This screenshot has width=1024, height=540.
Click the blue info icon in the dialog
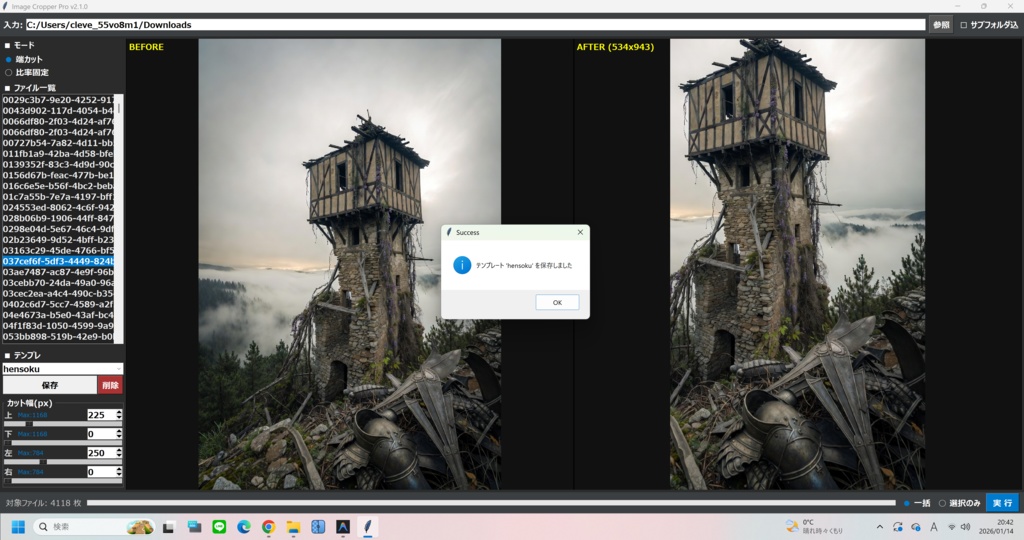click(x=462, y=265)
